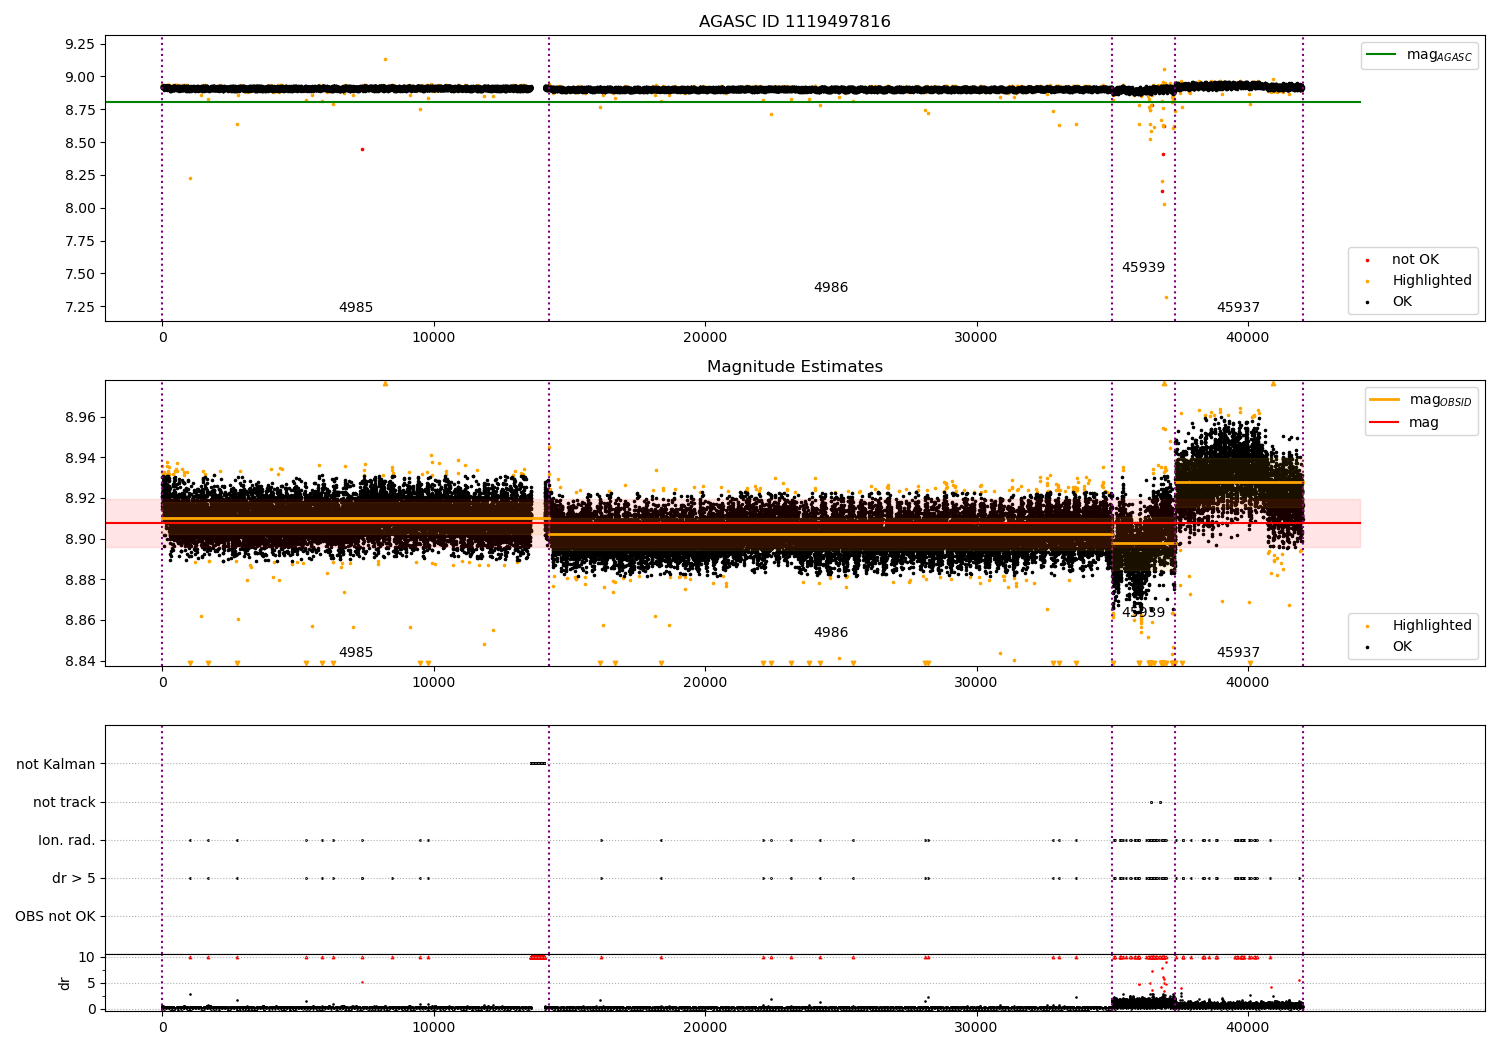Click the 4986 obsid label in the Magnitude Estimates panel
This screenshot has width=1500, height=1050.
point(831,633)
